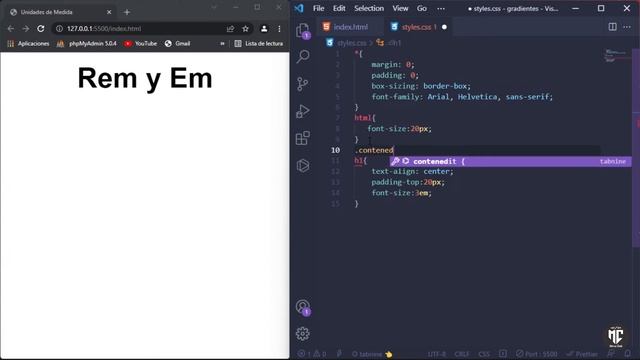This screenshot has height=360, width=640.
Task: Select the Unidades de Medida browser tab
Action: 61,12
